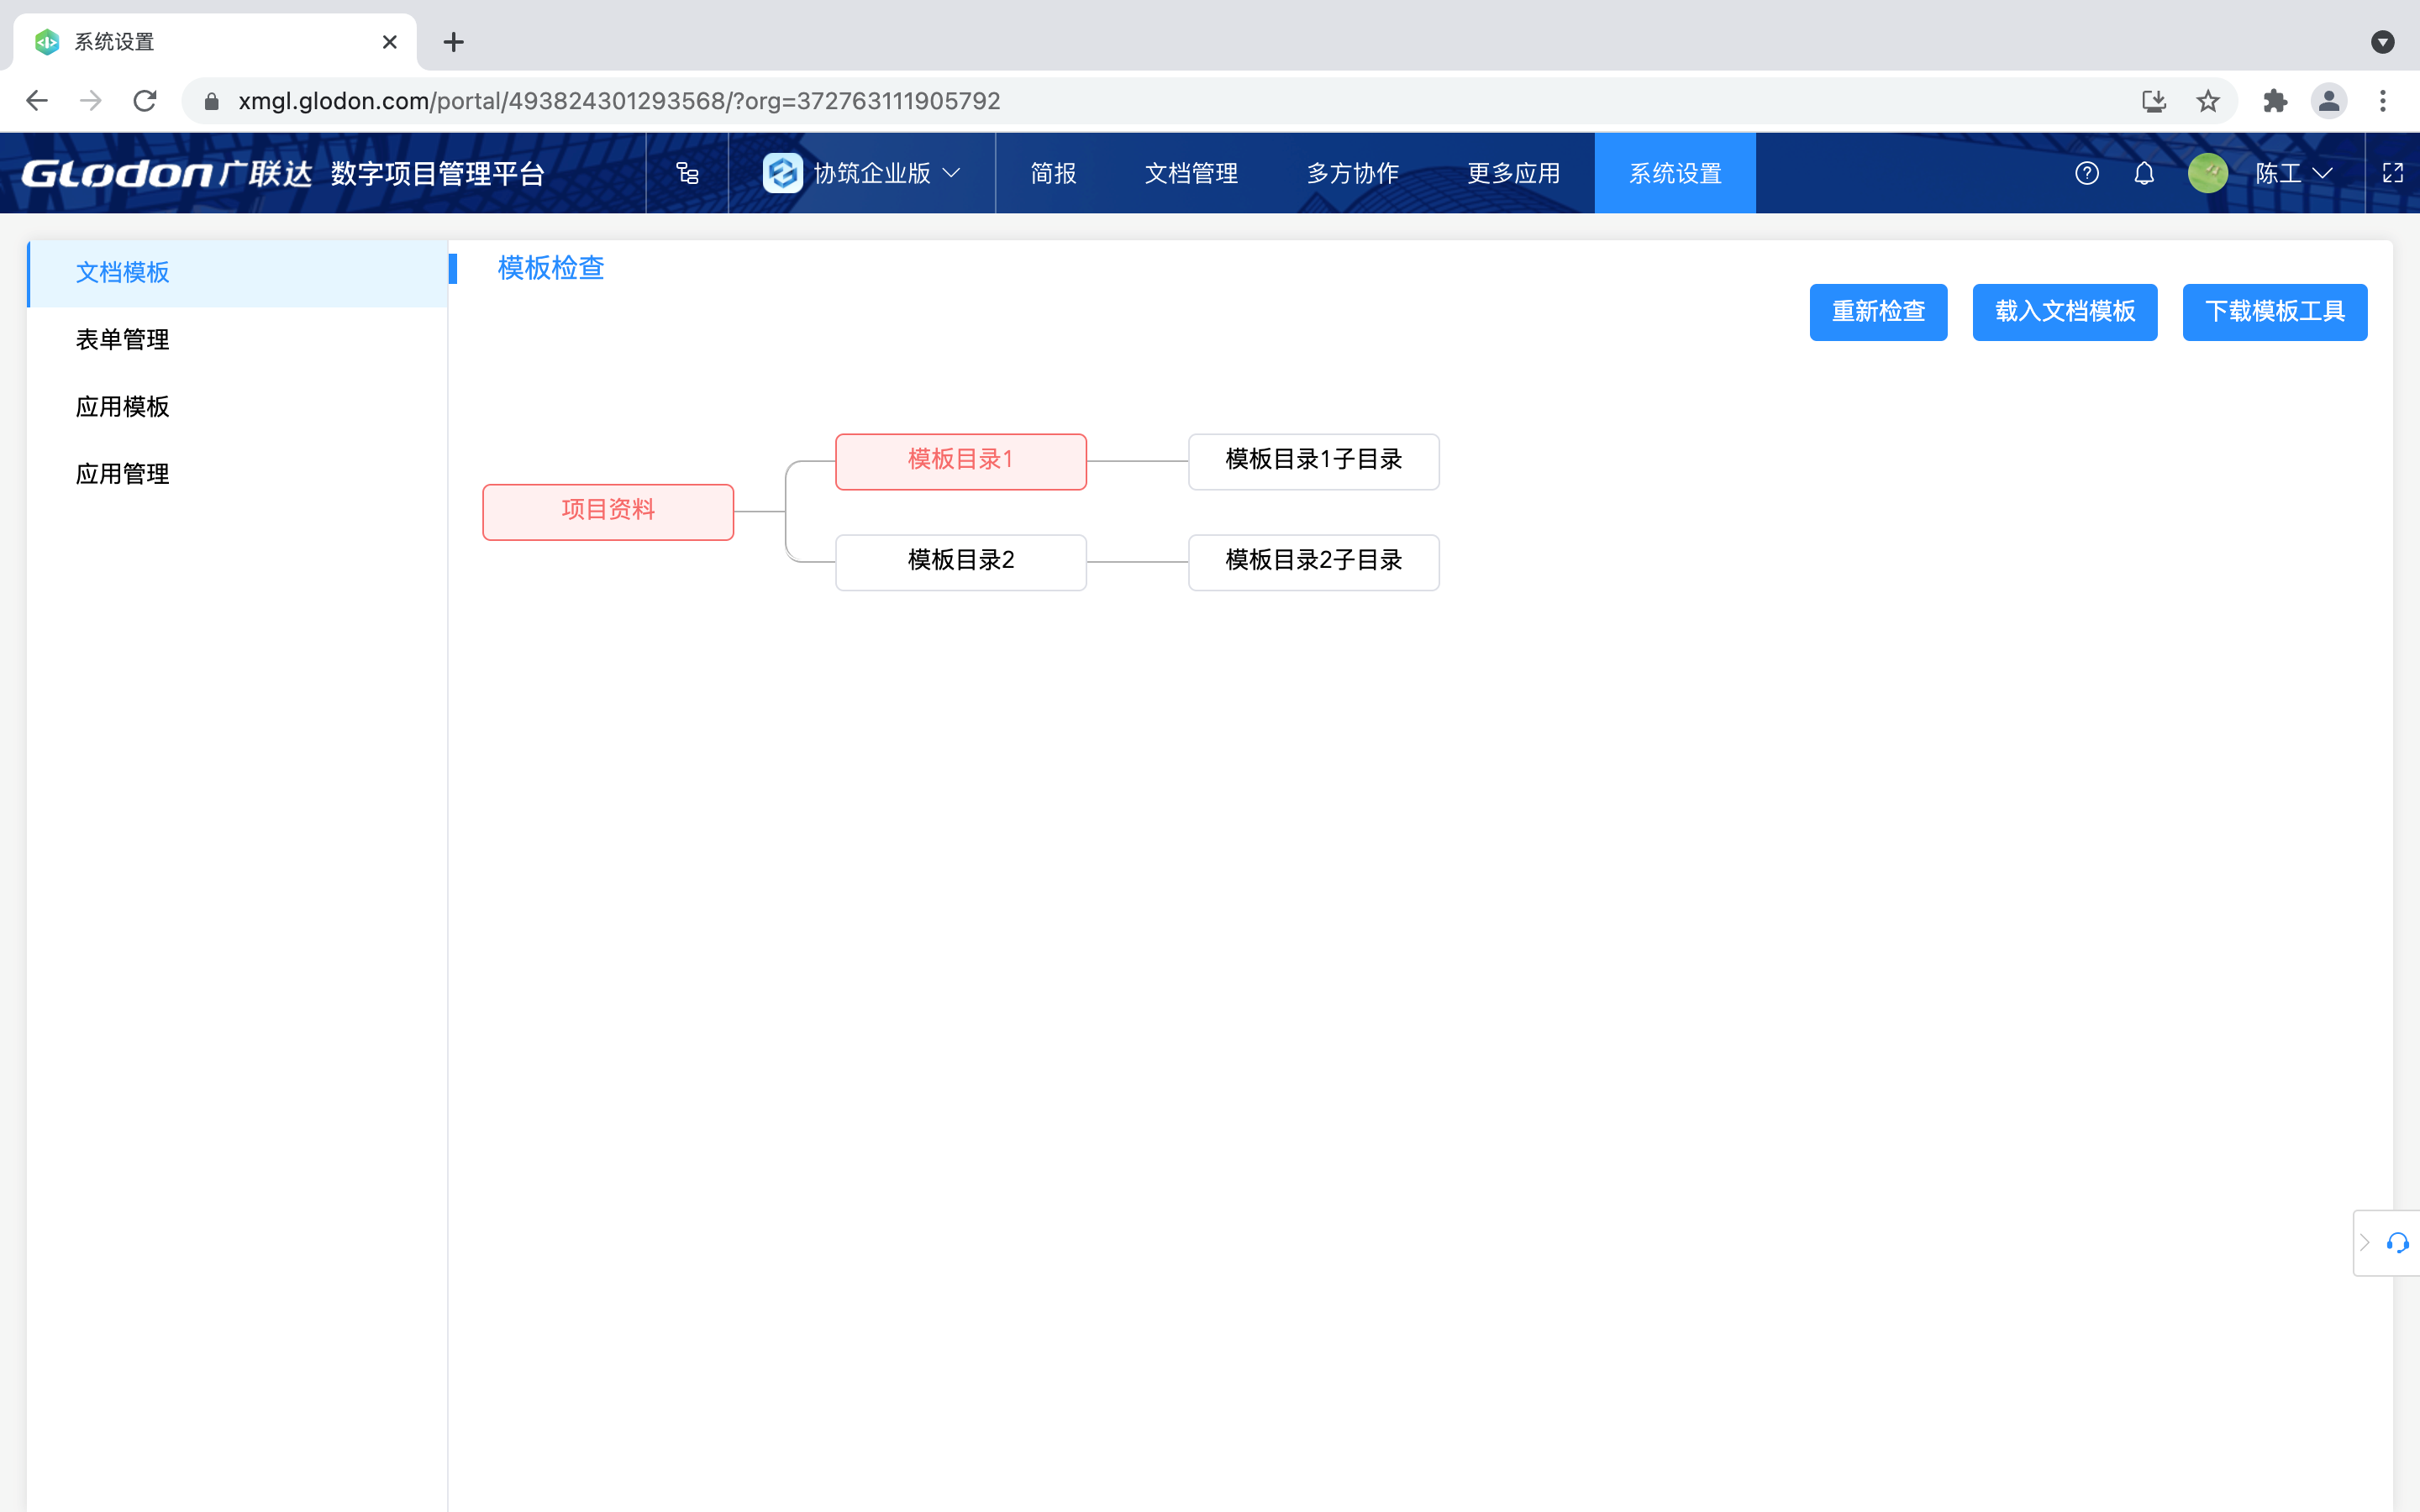This screenshot has width=2420, height=1512.
Task: Reload the page with the refresh icon
Action: [x=144, y=100]
